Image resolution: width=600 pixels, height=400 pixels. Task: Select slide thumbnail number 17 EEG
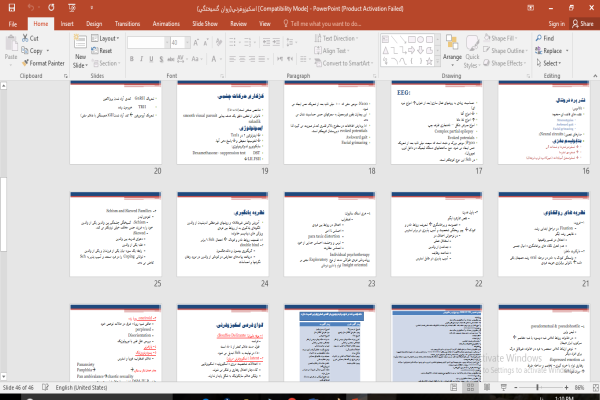click(437, 122)
